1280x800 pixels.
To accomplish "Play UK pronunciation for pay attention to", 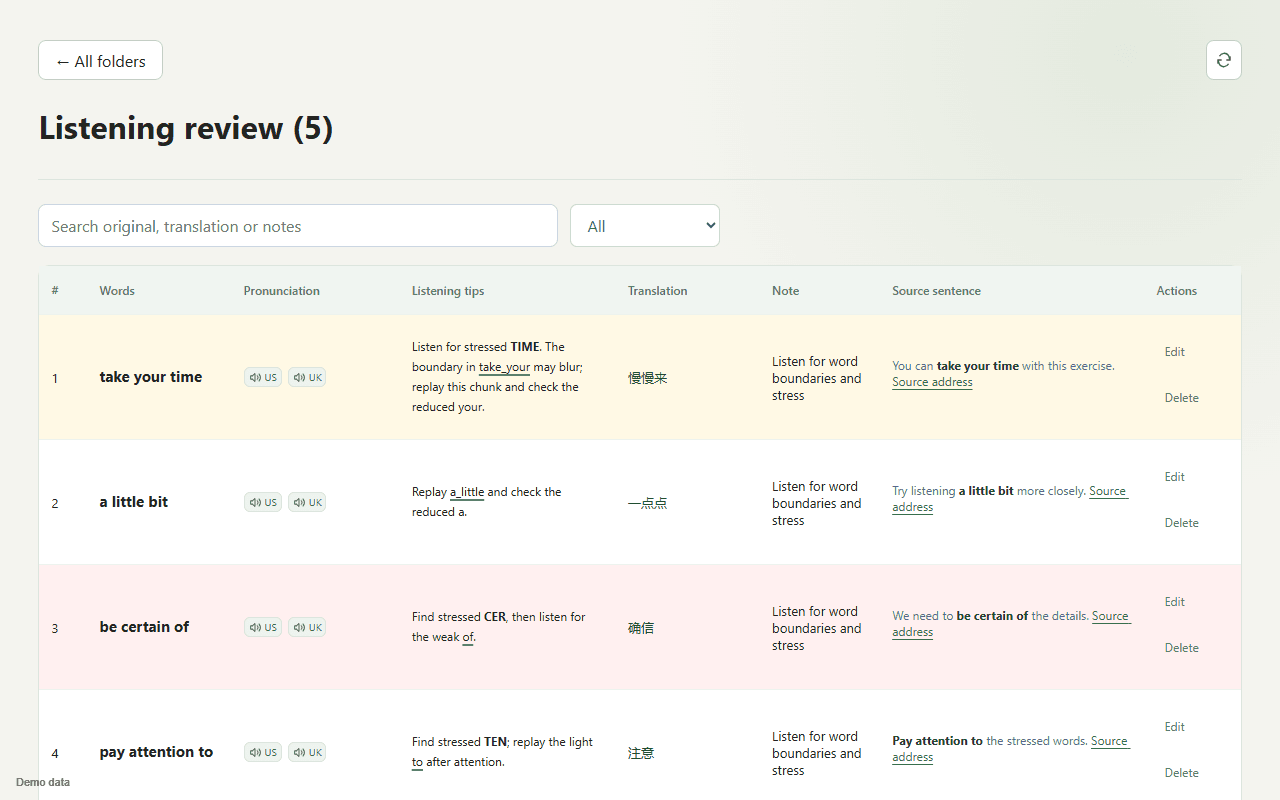I will [307, 752].
